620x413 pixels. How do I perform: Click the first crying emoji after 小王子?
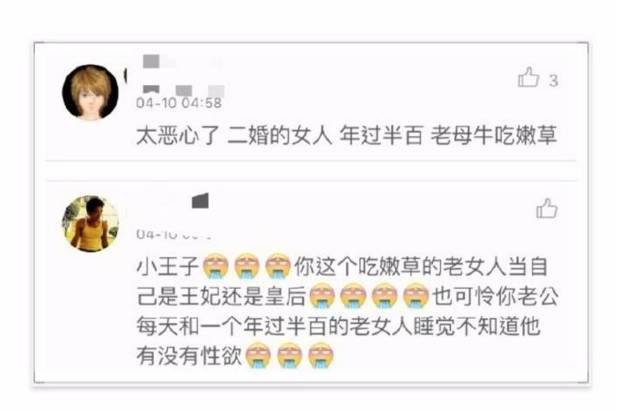click(x=215, y=265)
